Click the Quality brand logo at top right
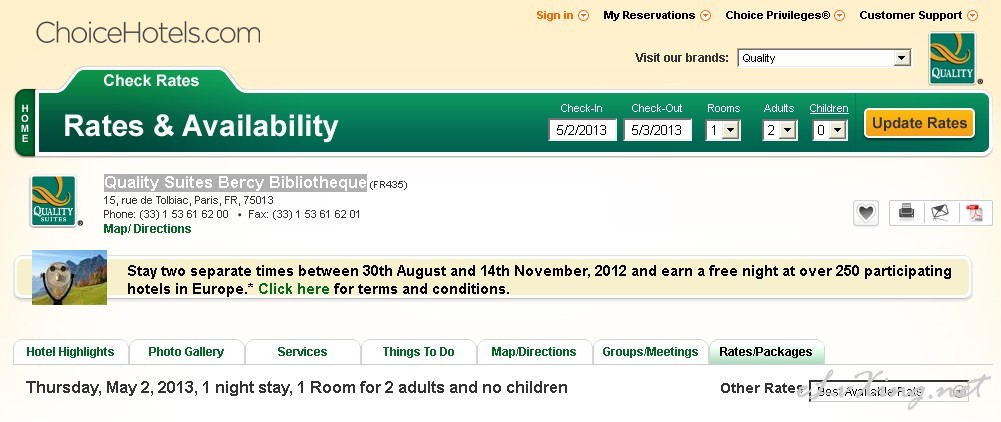Screen dimensions: 1001x422 [952, 58]
